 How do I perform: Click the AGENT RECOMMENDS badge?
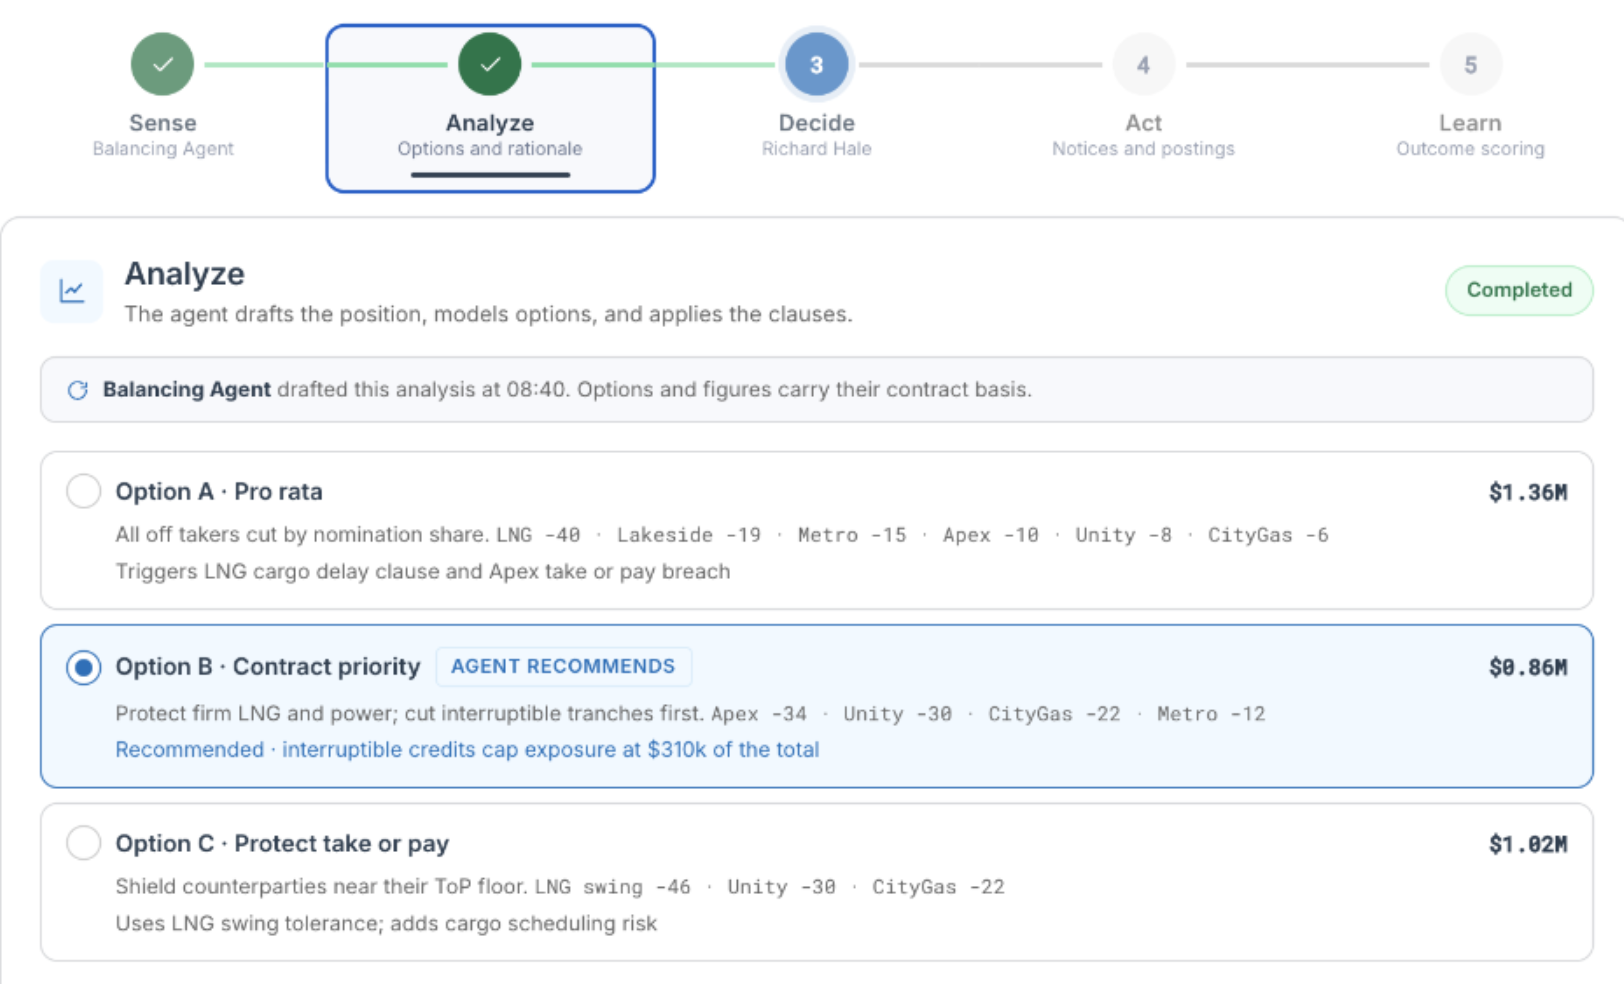pyautogui.click(x=563, y=666)
